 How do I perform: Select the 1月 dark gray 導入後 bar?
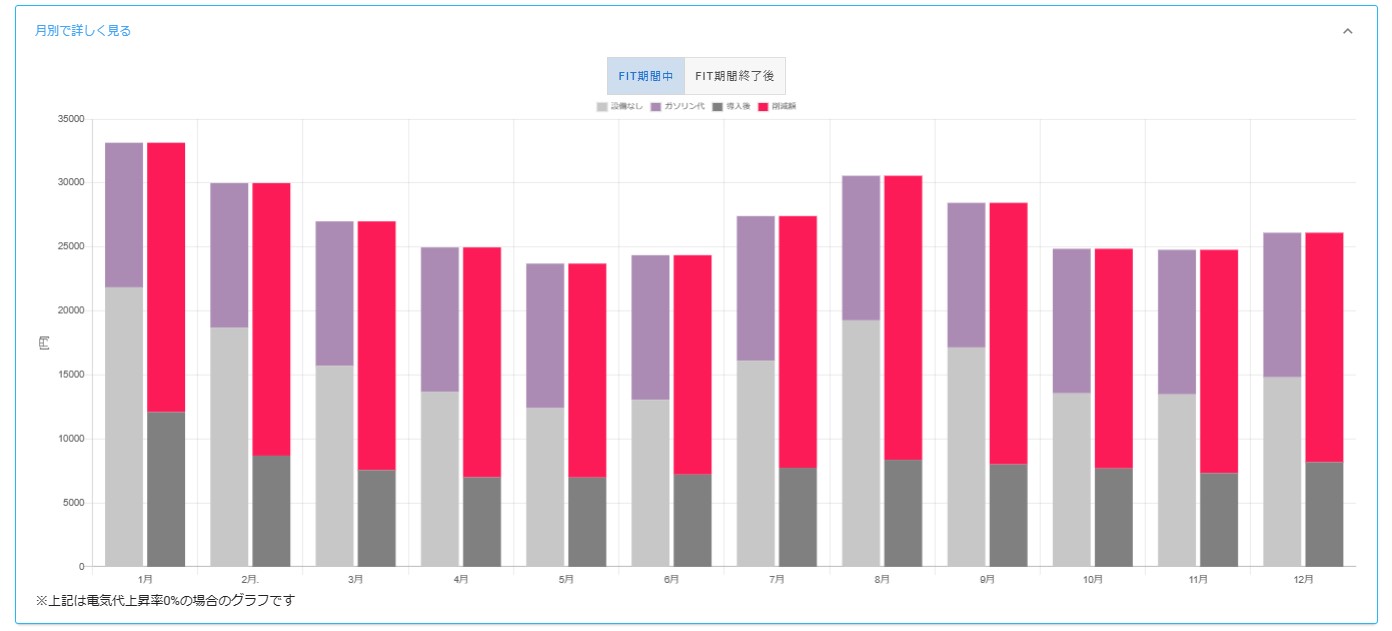[166, 489]
